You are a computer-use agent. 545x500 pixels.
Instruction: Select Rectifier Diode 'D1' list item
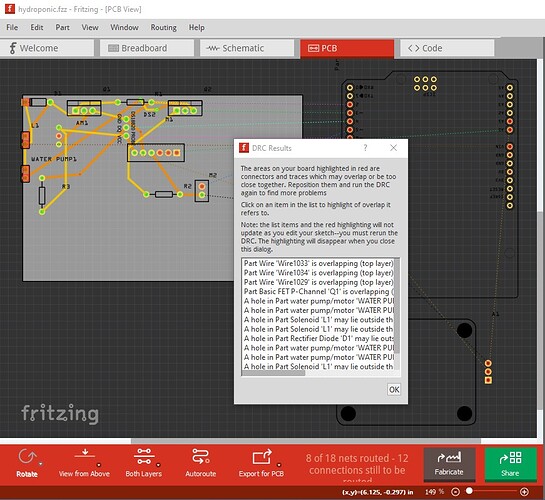click(x=318, y=338)
